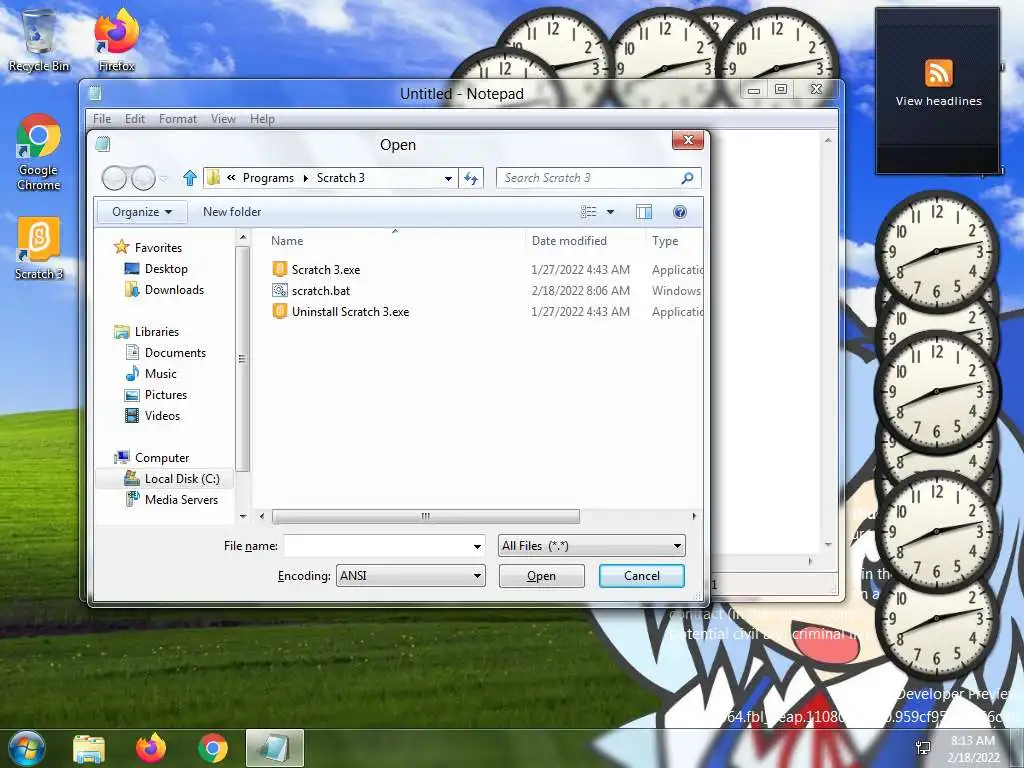Click the Cancel button
The image size is (1024, 768).
[x=641, y=576]
